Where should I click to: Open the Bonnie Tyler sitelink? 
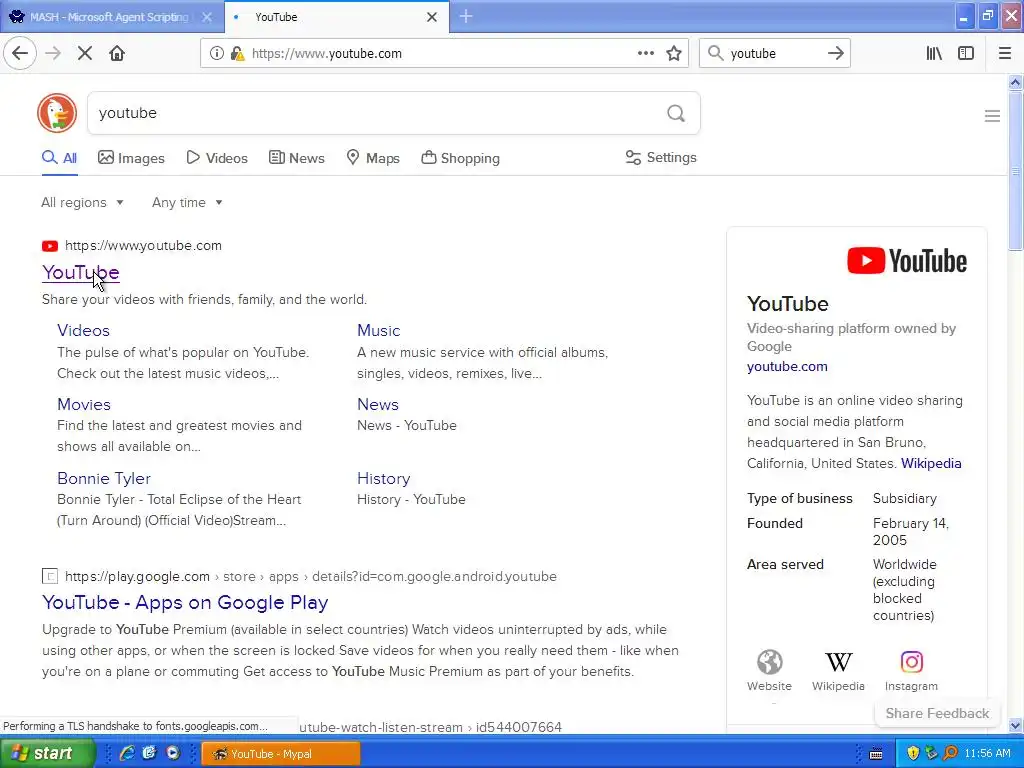104,478
